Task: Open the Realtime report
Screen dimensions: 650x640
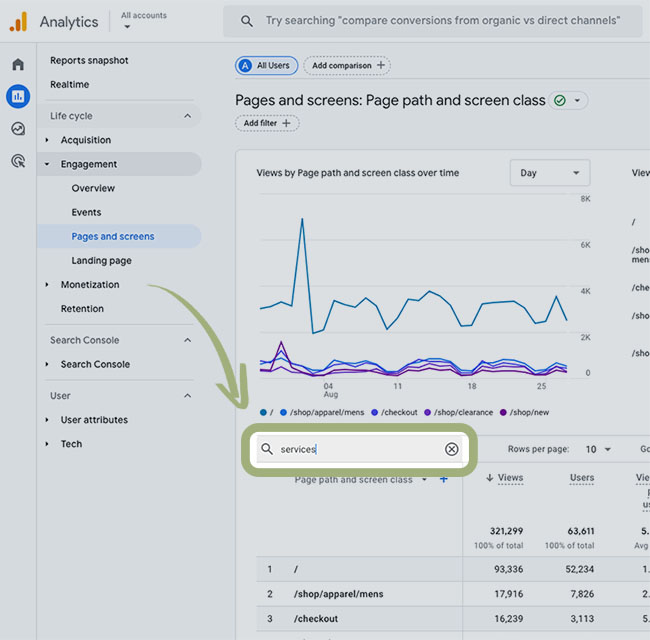Action: pos(69,85)
